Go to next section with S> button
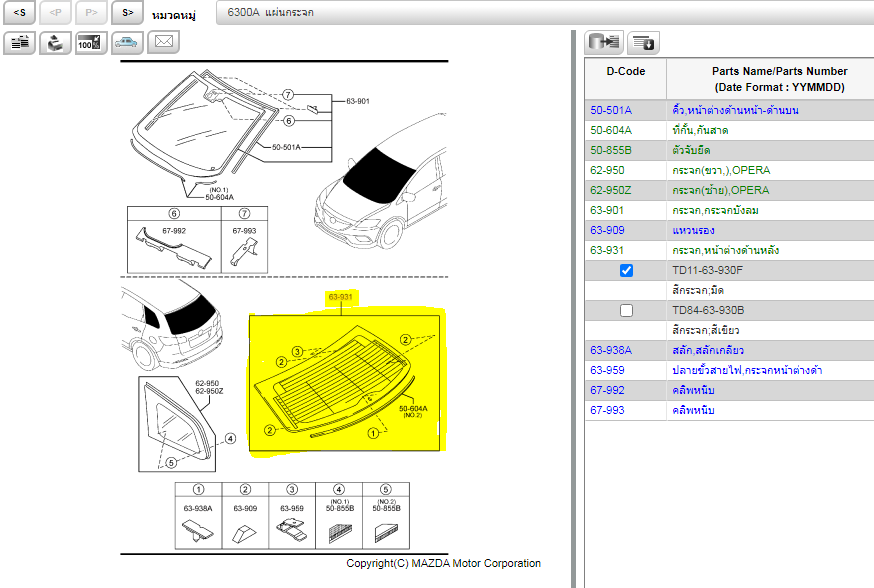 [x=127, y=12]
